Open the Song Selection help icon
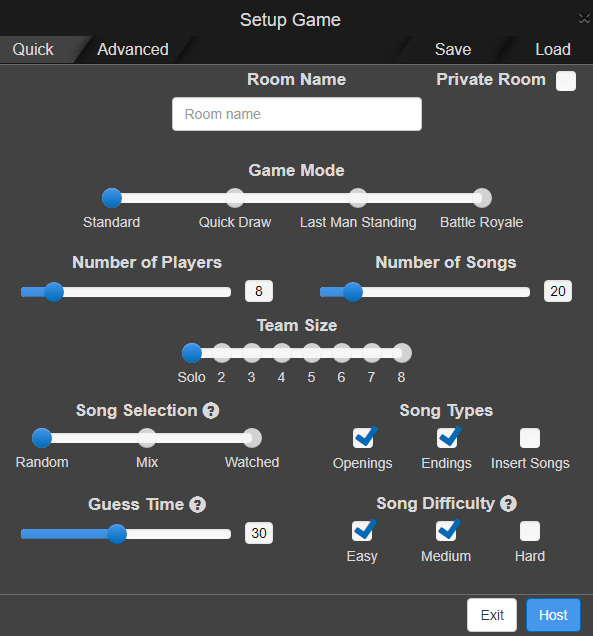Screen dimensions: 593x636 pyautogui.click(x=211, y=410)
